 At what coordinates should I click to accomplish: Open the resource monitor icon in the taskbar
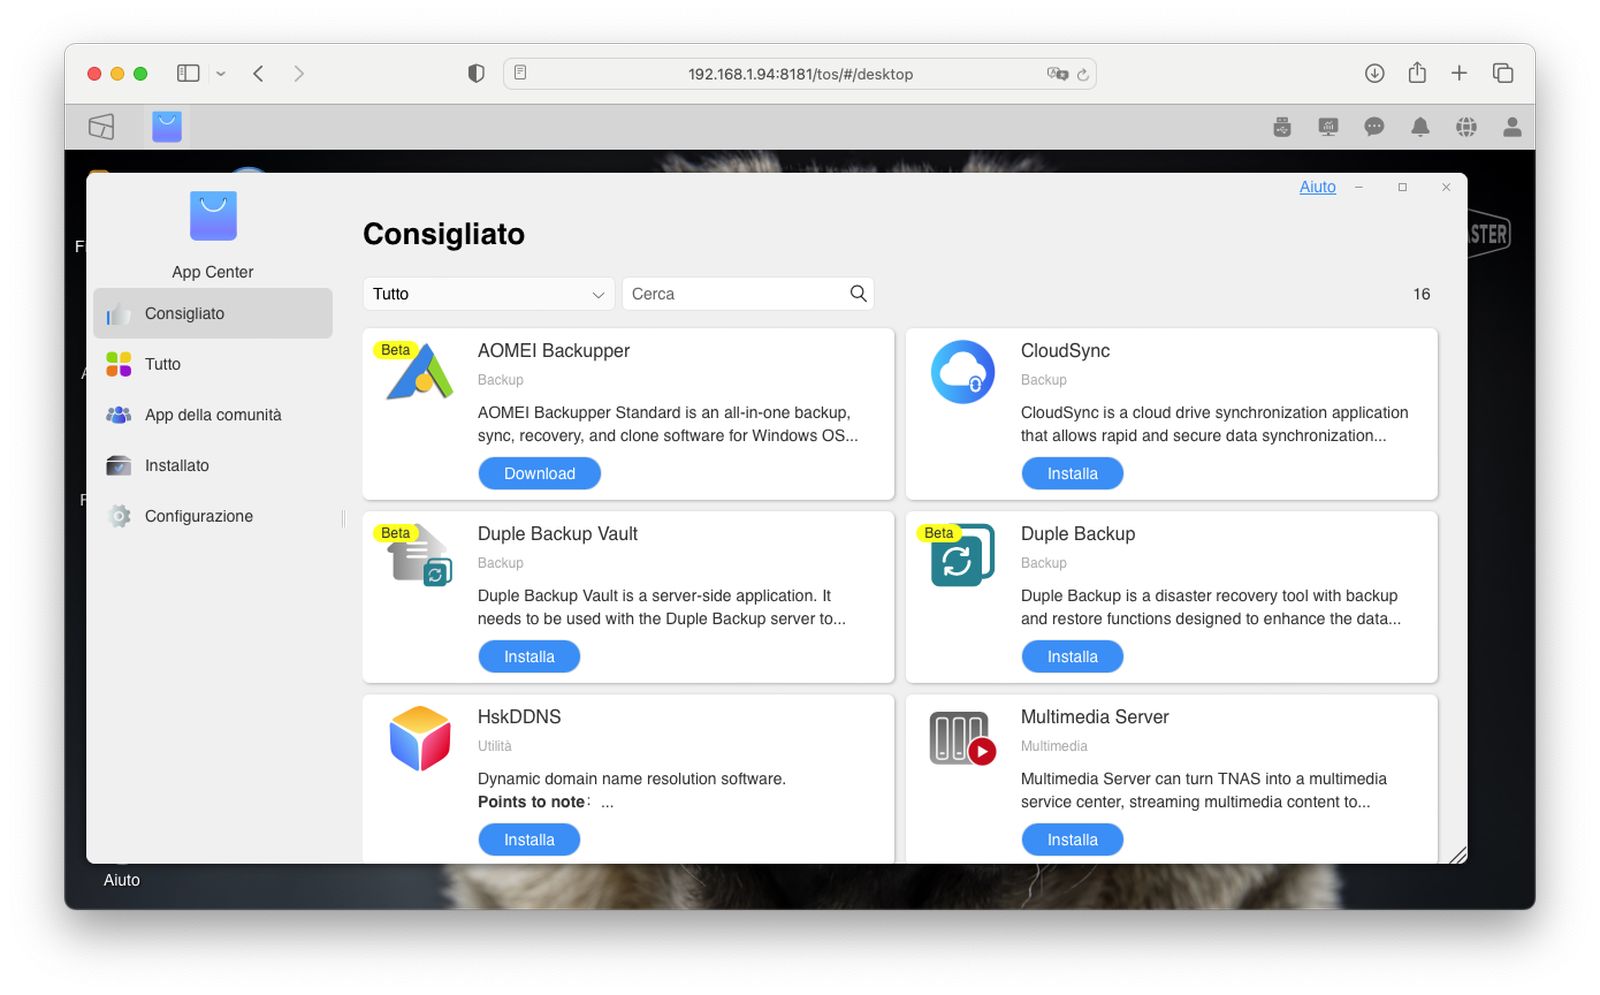pyautogui.click(x=1328, y=127)
